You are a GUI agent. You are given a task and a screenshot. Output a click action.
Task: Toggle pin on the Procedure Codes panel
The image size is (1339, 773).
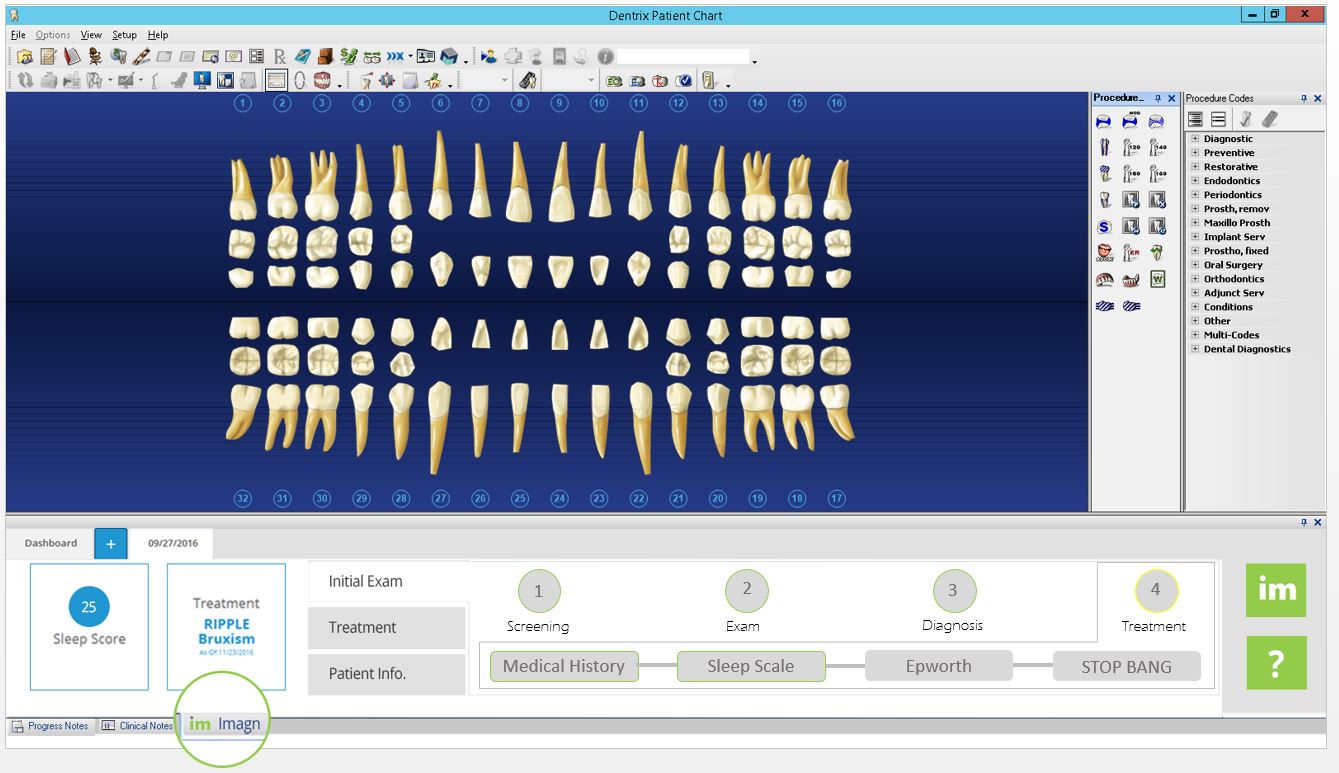[x=1304, y=98]
